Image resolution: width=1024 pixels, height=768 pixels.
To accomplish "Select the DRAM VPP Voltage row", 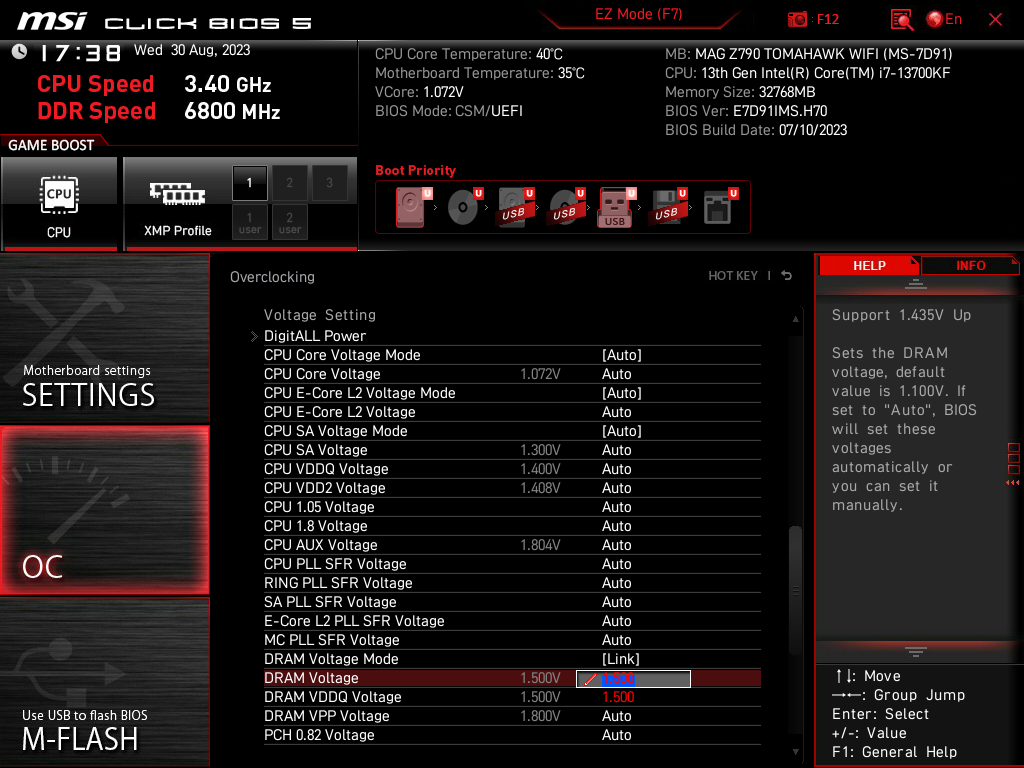I will pos(512,715).
